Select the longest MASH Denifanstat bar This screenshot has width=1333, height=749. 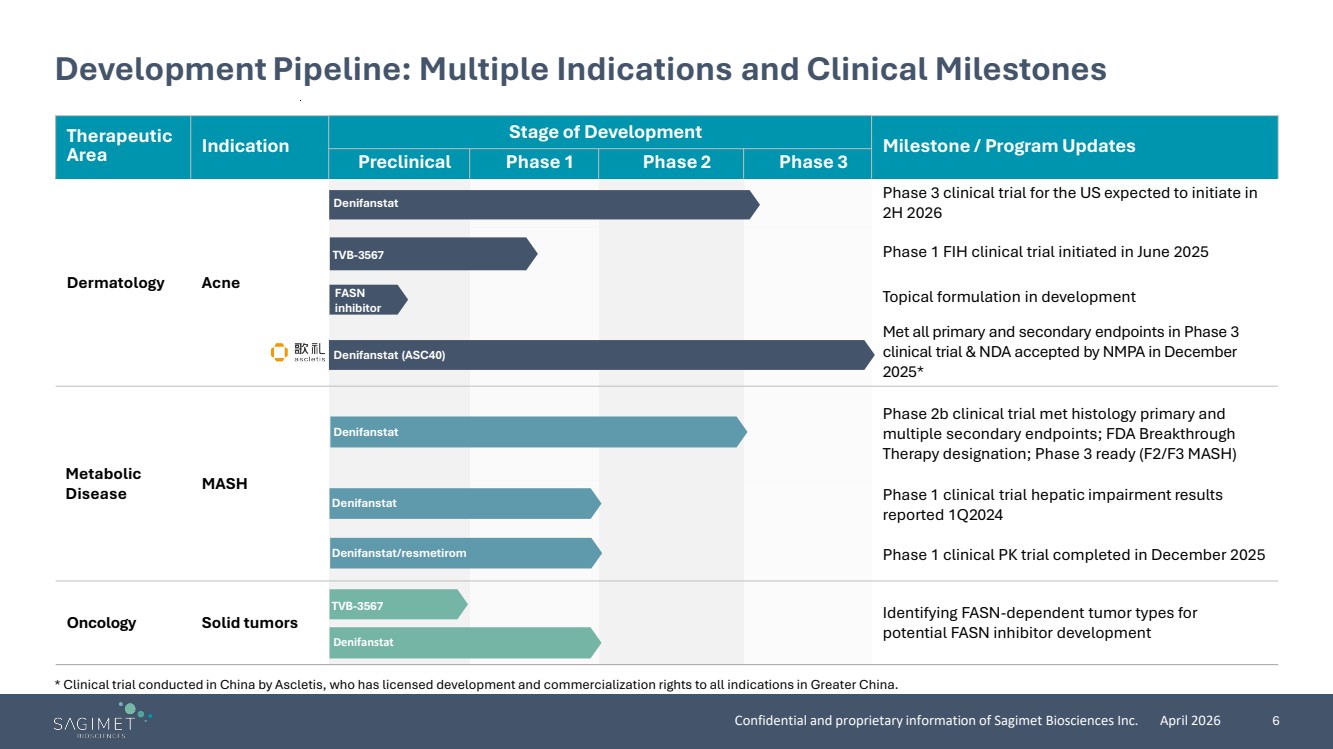(538, 432)
